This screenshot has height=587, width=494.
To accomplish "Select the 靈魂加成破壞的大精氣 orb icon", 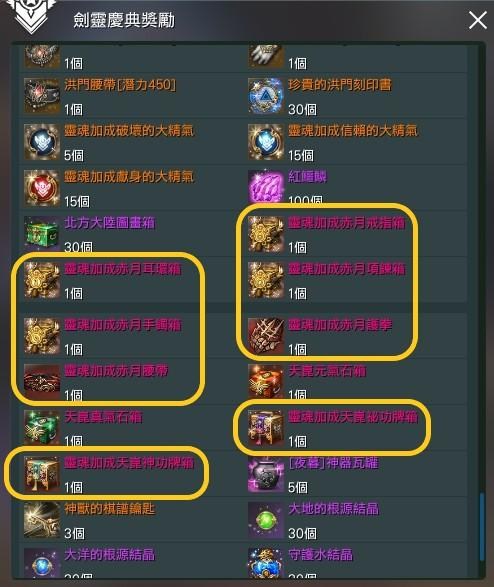I will (x=42, y=142).
